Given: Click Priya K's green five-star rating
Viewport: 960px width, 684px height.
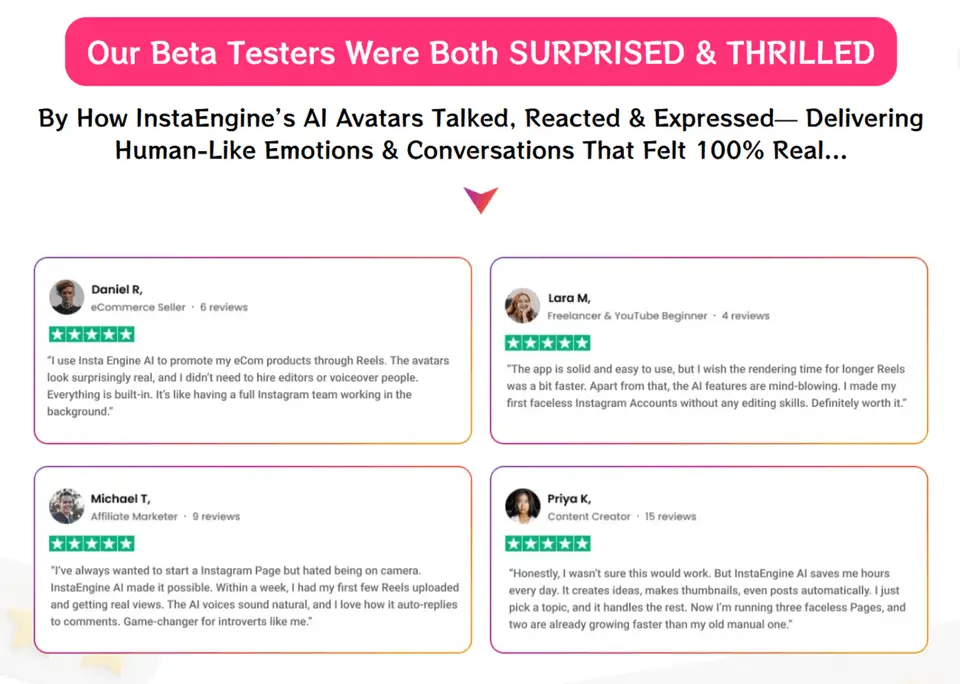Looking at the screenshot, I should pos(547,543).
